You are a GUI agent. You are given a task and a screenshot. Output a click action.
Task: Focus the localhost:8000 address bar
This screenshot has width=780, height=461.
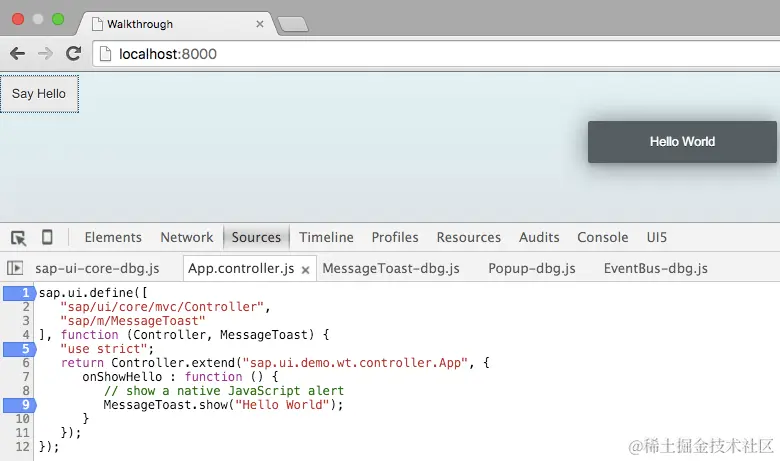[438, 54]
